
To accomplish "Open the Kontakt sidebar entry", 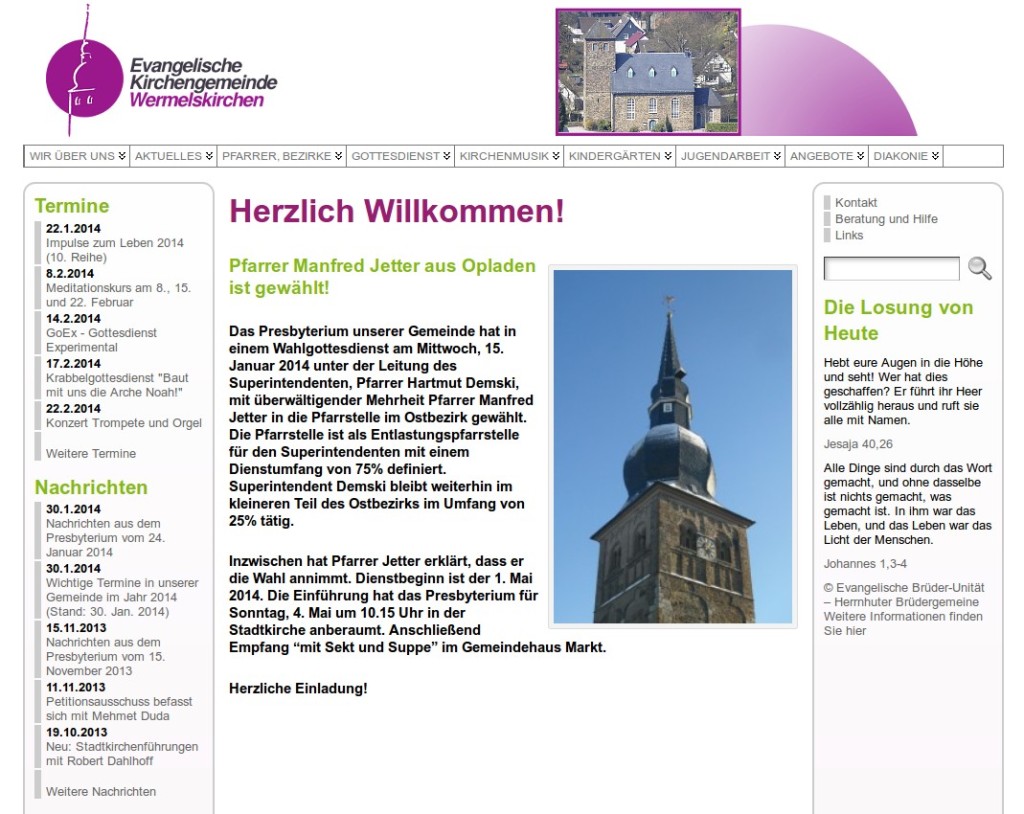I will pyautogui.click(x=857, y=202).
